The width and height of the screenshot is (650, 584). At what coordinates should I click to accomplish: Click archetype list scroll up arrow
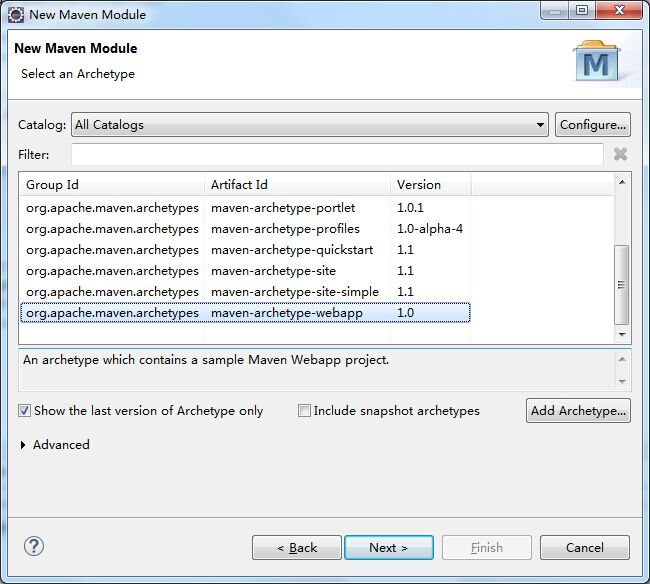tap(622, 182)
